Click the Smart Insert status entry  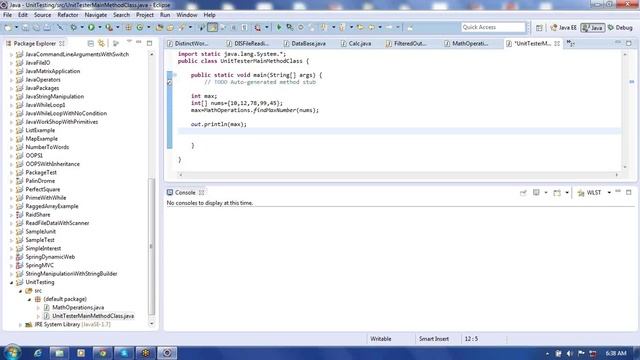pos(434,339)
